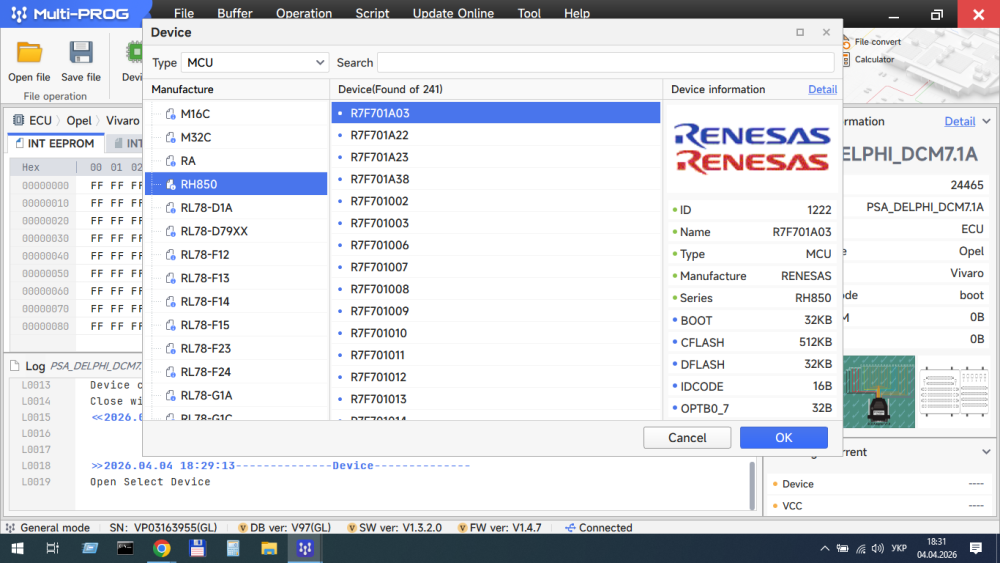Open the Type MCU dropdown
This screenshot has width=1000, height=563.
[255, 62]
